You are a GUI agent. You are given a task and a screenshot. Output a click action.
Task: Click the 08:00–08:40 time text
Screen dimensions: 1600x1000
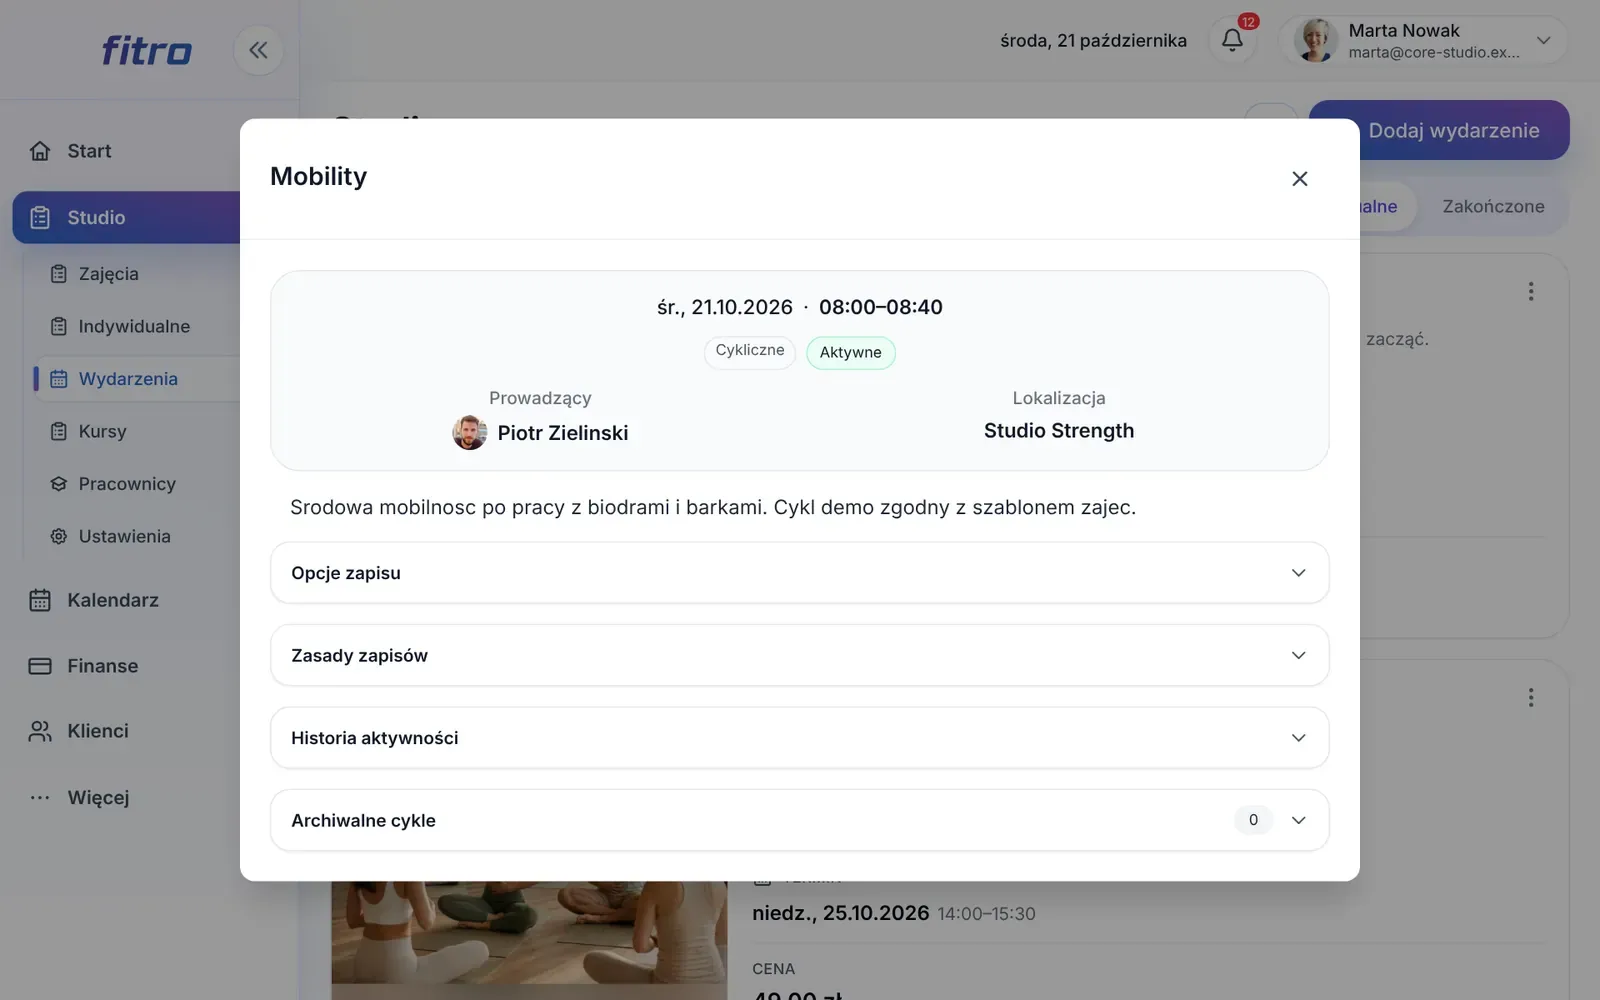(881, 307)
